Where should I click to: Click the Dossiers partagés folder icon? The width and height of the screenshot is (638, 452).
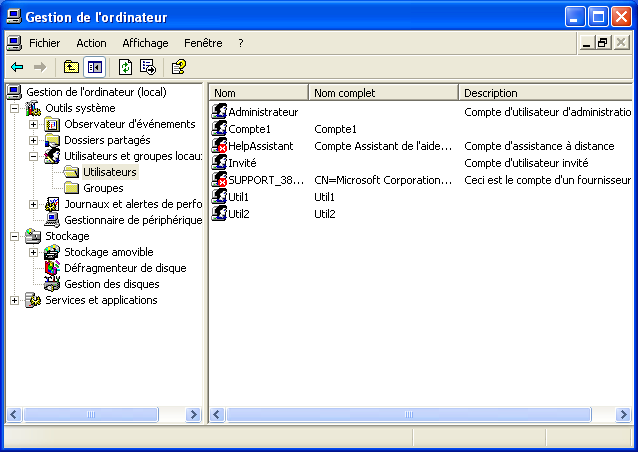[x=52, y=140]
